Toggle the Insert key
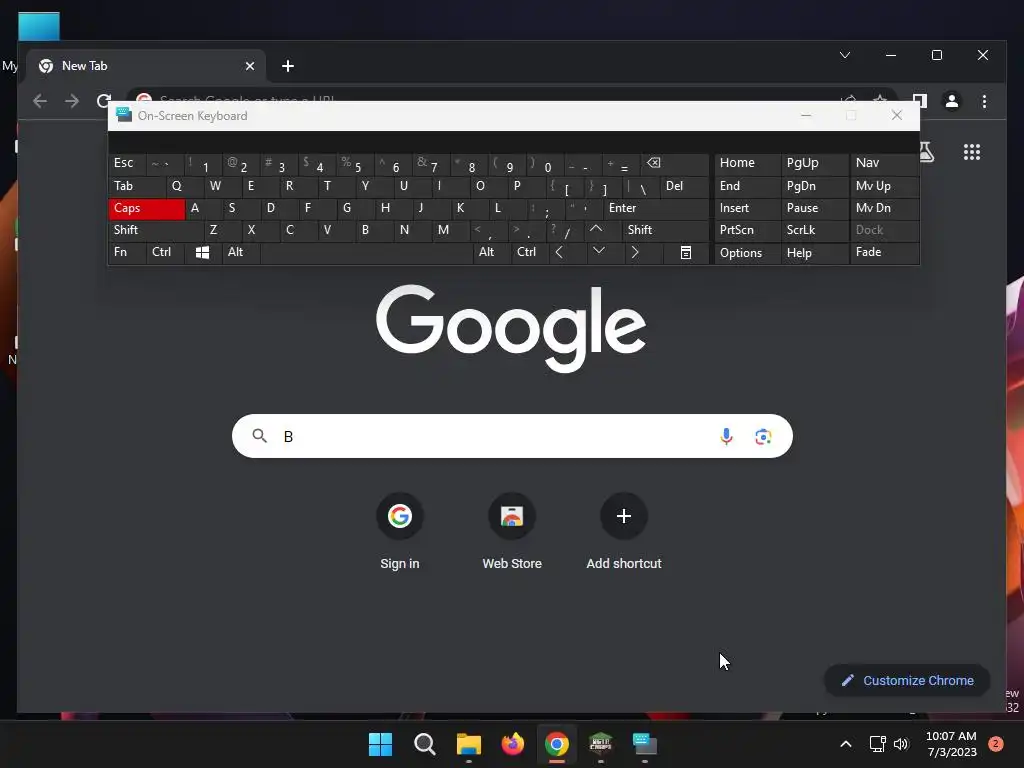Viewport: 1024px width, 768px height. pyautogui.click(x=748, y=208)
